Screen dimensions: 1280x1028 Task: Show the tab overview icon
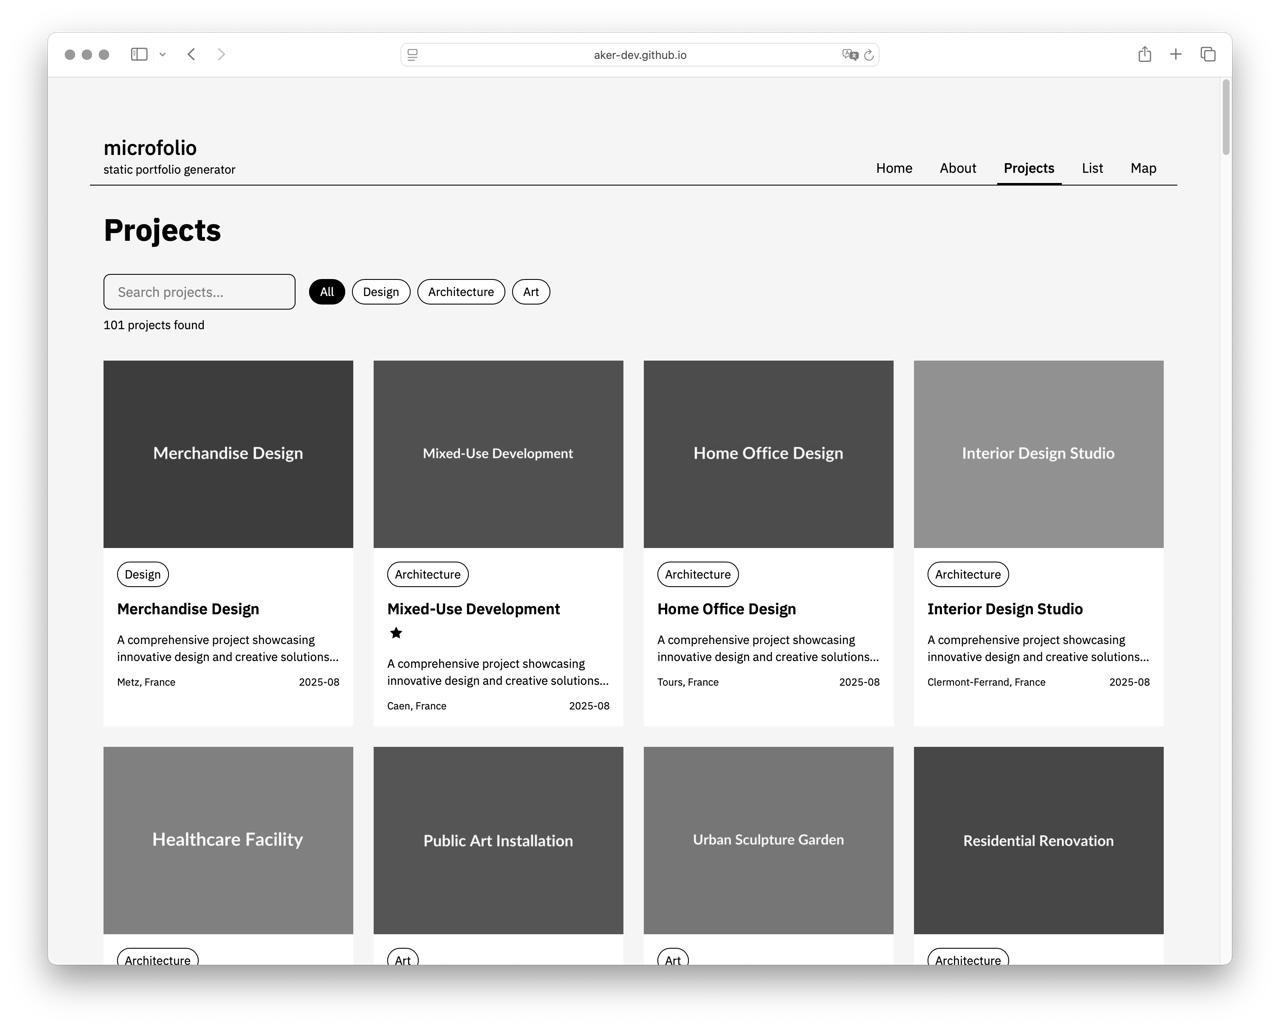point(1208,54)
